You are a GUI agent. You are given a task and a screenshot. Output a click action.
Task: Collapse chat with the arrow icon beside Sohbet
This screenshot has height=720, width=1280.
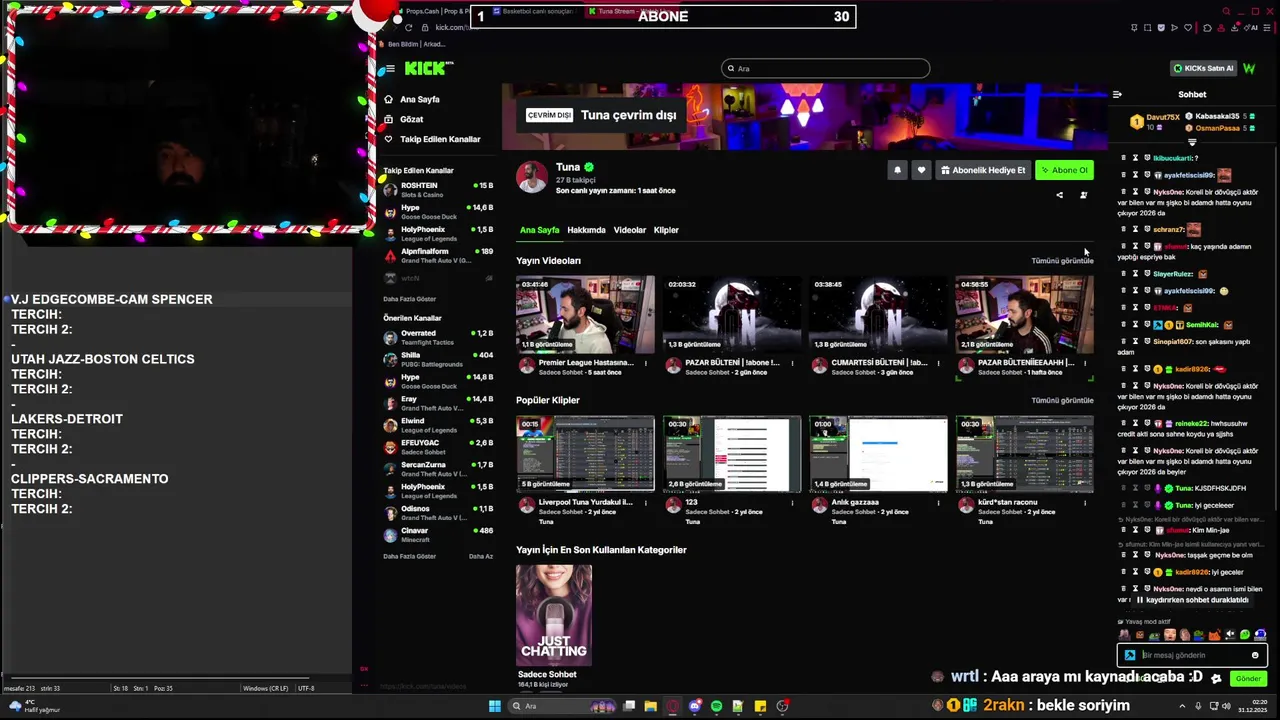(x=1117, y=94)
